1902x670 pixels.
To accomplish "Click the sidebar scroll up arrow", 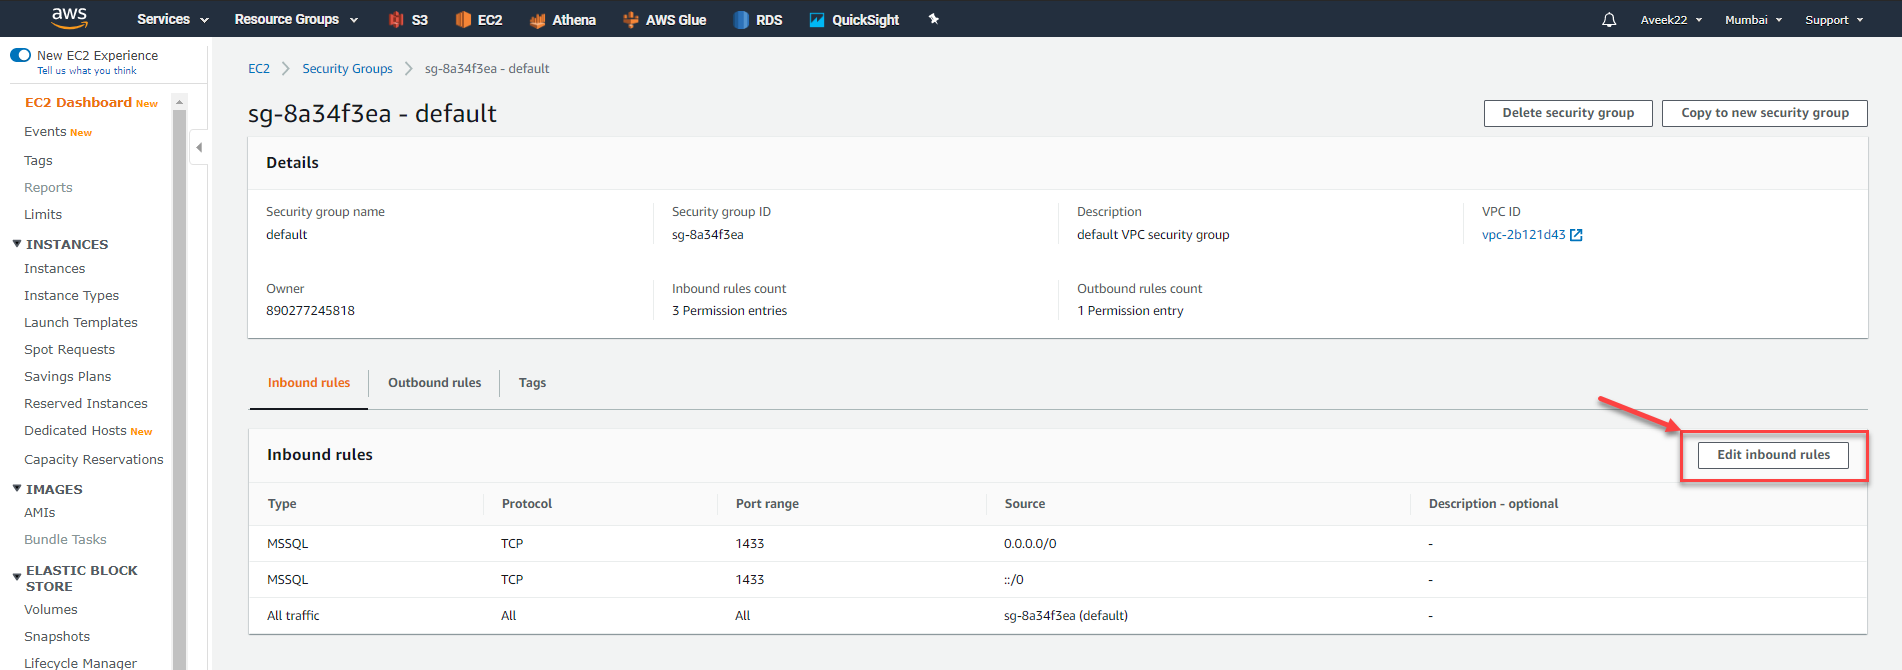I will point(180,102).
